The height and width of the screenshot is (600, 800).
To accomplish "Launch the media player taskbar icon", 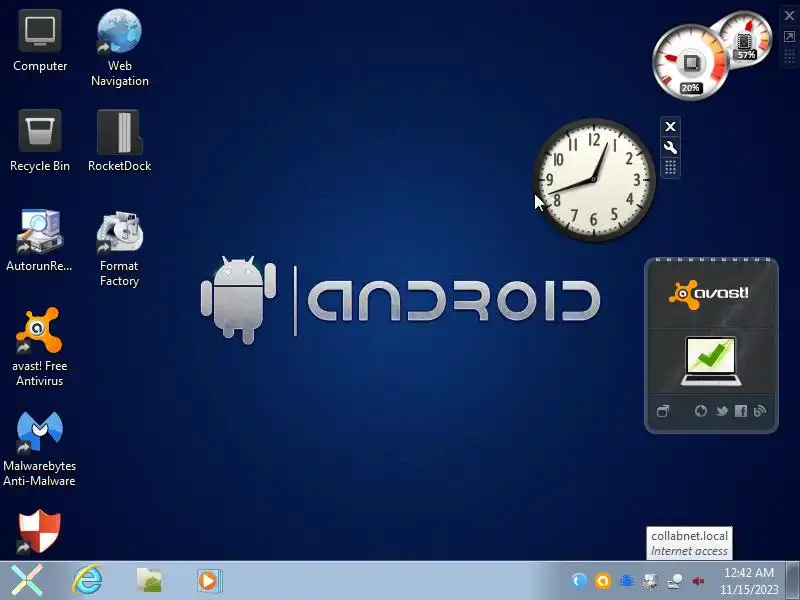I will (209, 581).
